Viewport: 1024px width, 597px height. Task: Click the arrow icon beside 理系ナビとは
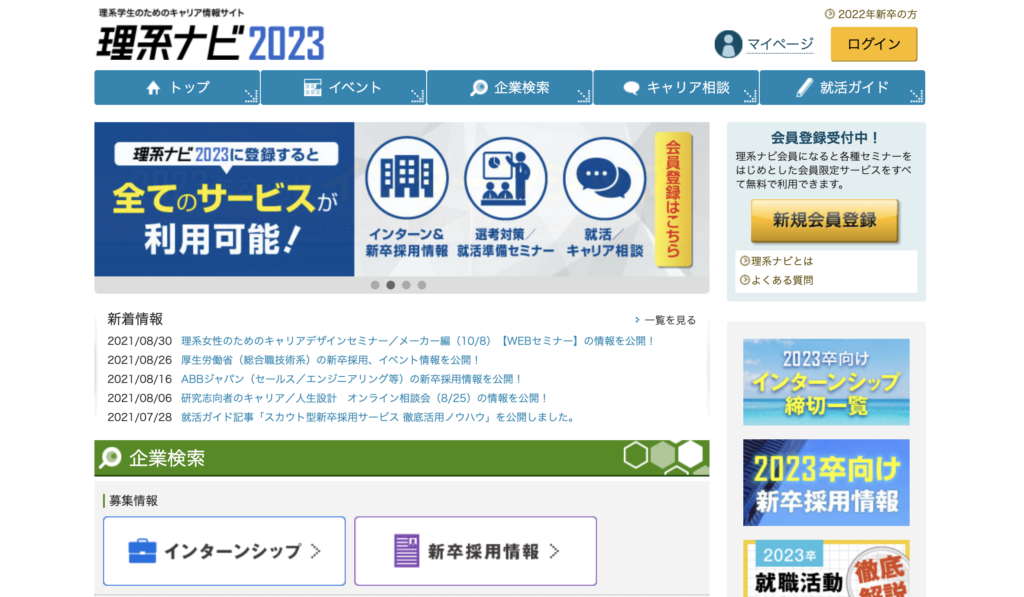pyautogui.click(x=744, y=261)
